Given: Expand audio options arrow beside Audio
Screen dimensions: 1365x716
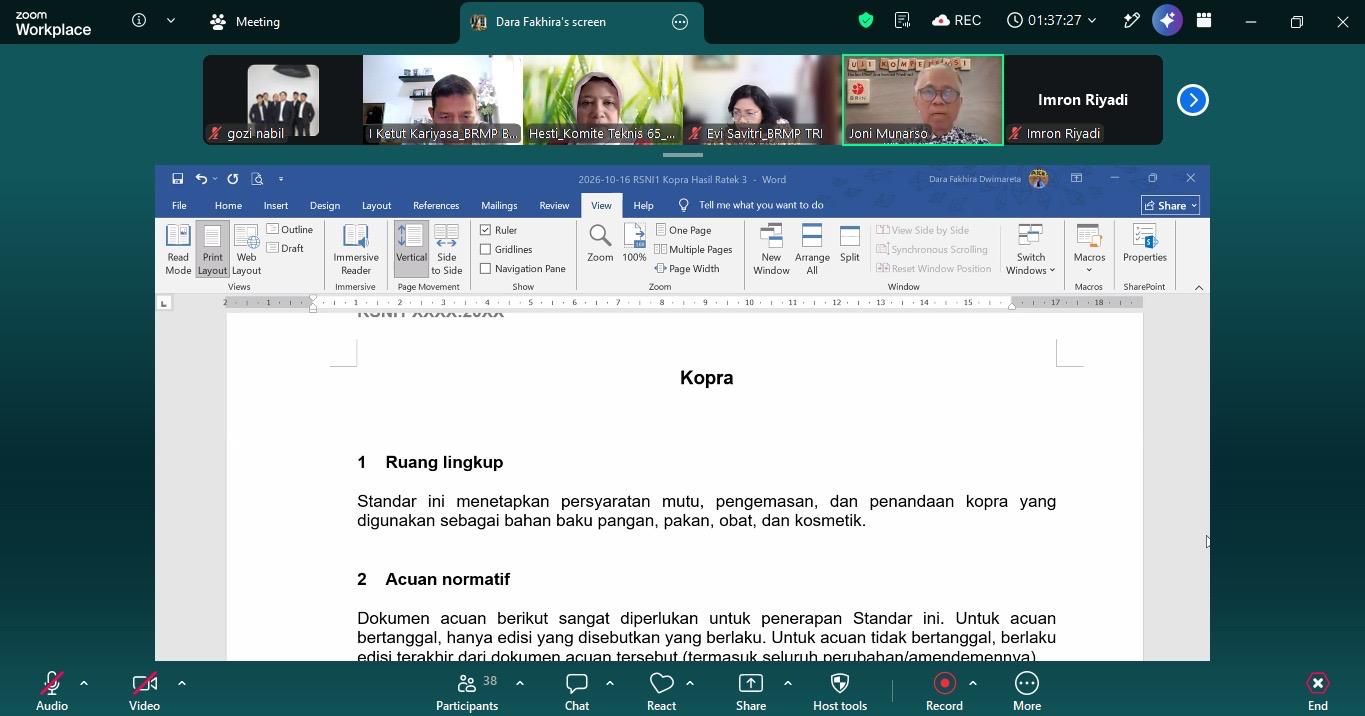Looking at the screenshot, I should point(84,683).
